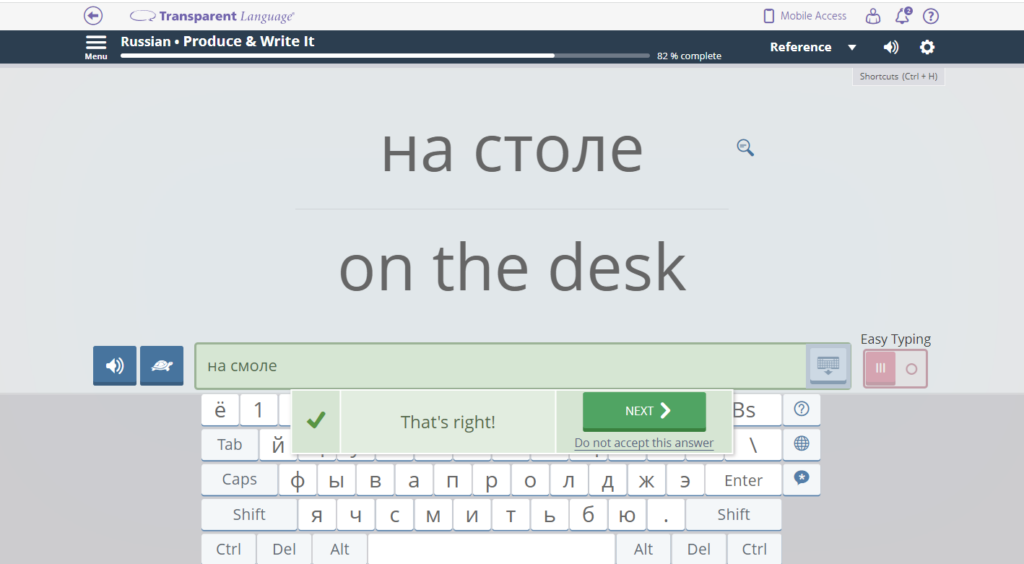Click the back arrow icon
Image resolution: width=1024 pixels, height=564 pixels.
[93, 16]
